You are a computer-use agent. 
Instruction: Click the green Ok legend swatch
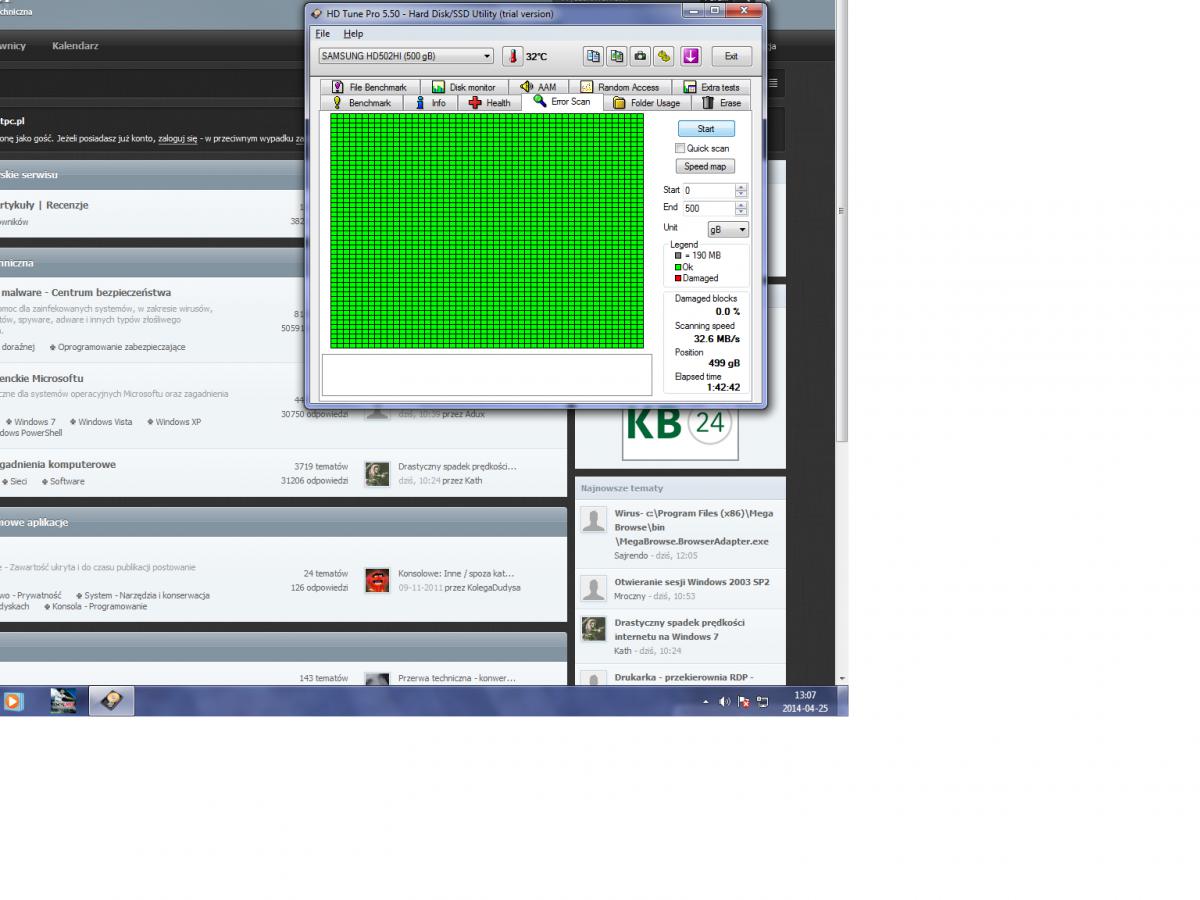click(677, 267)
